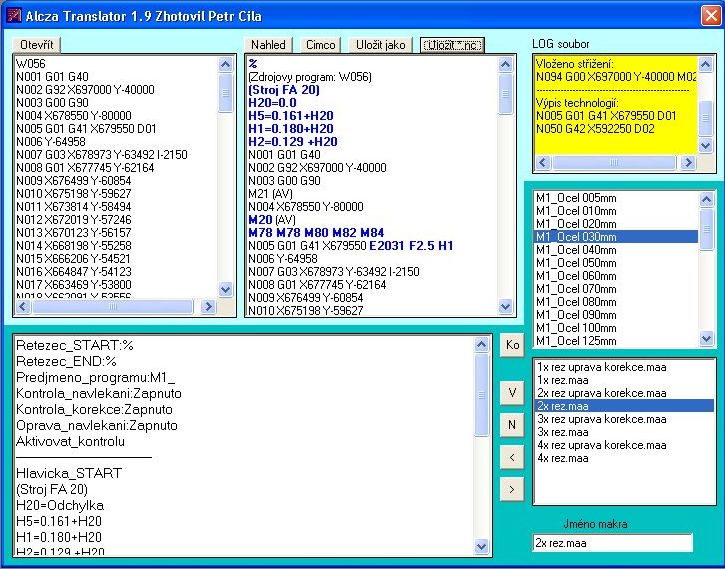This screenshot has height=569, width=725.
Task: Select M1_Ocel 100mm in the material list
Action: coord(615,328)
